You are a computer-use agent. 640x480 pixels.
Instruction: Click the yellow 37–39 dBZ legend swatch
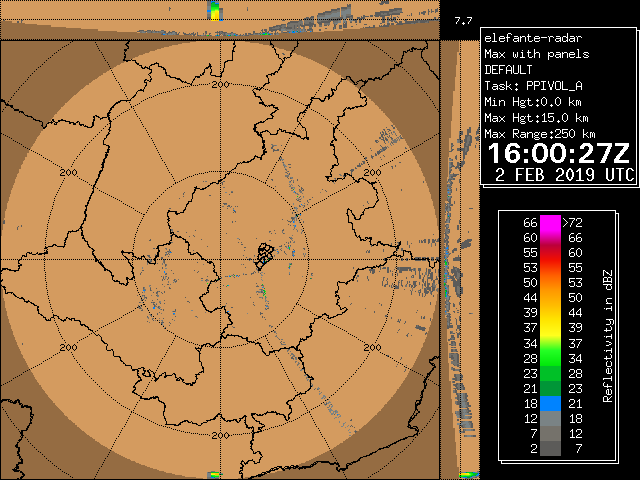pos(551,327)
